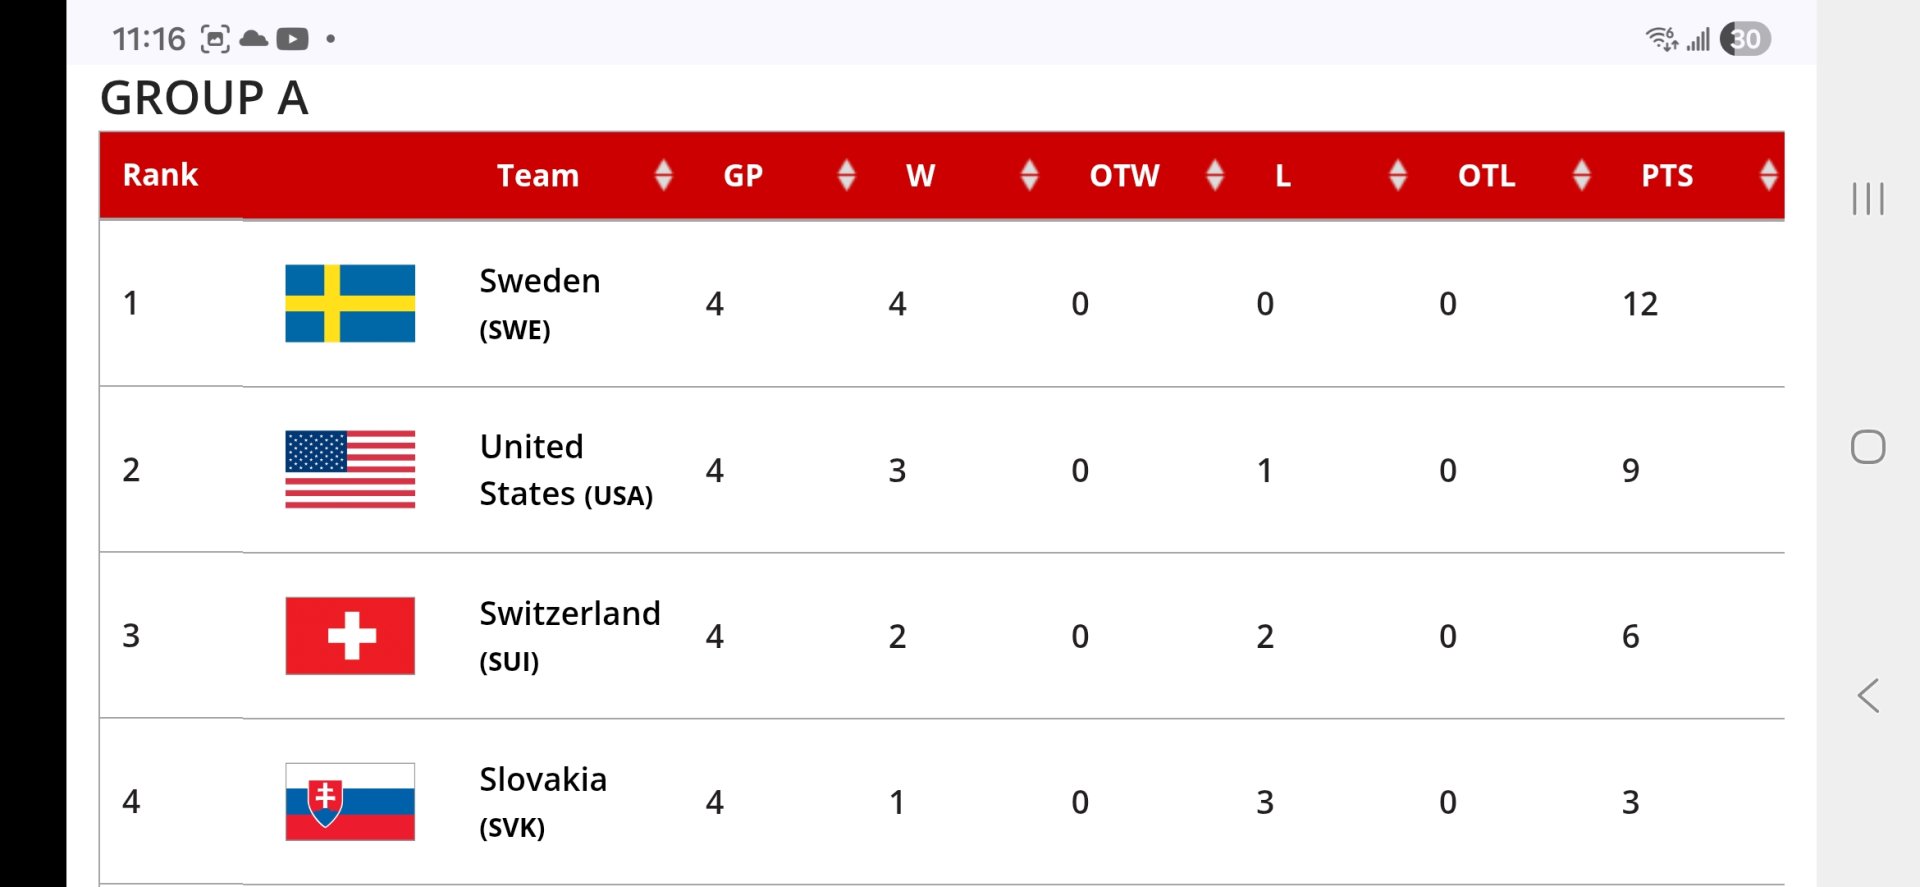This screenshot has height=887, width=1920.
Task: Click the Rank column header
Action: (160, 175)
